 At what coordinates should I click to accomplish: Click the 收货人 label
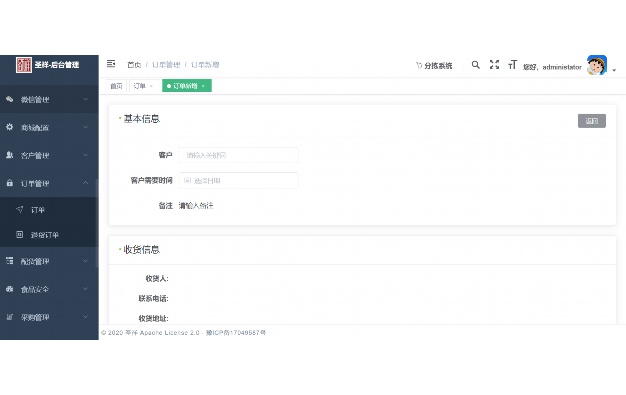[157, 278]
